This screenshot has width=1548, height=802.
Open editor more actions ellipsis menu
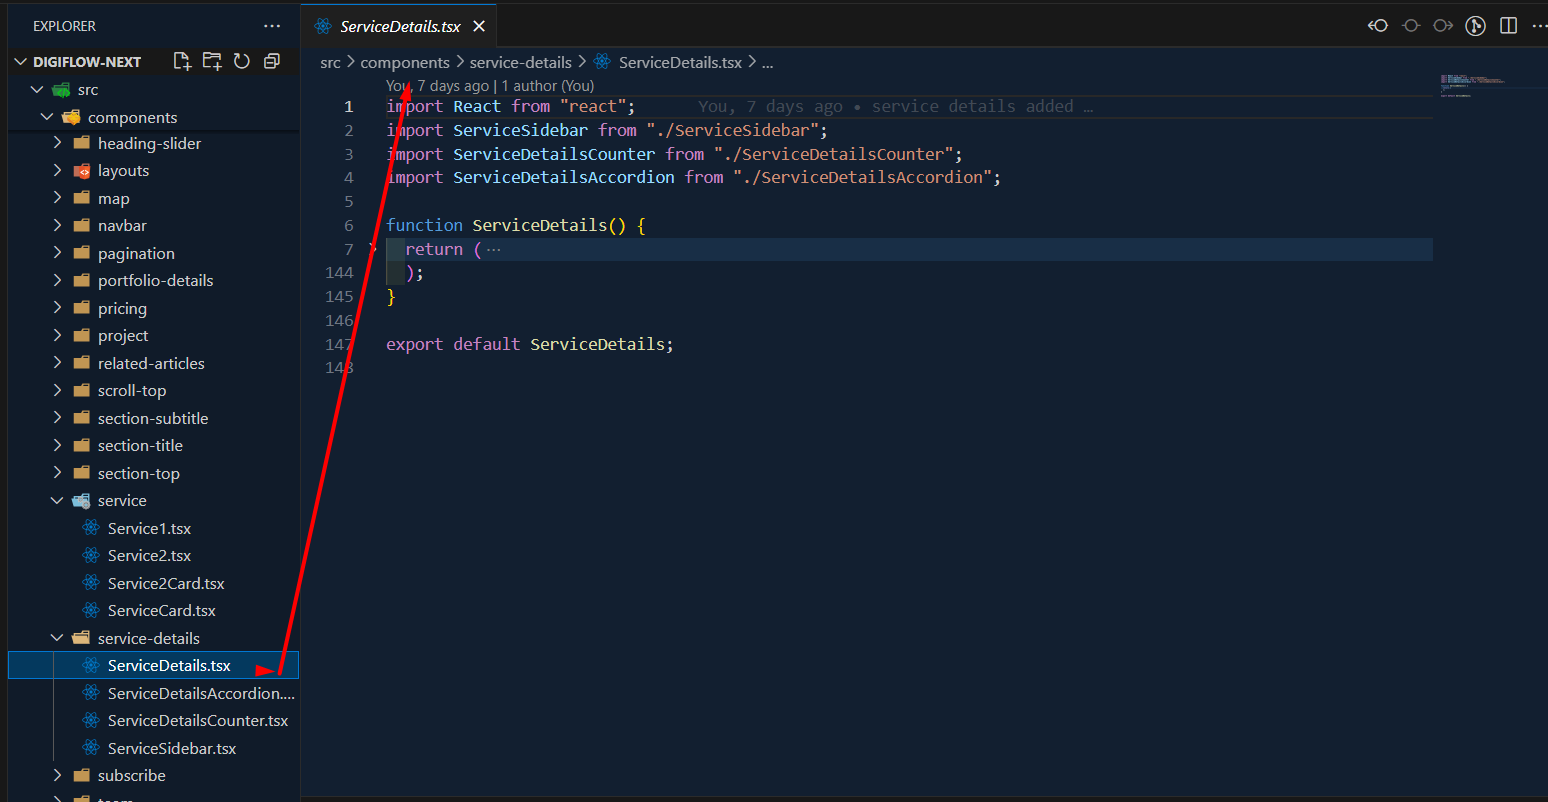click(1539, 26)
